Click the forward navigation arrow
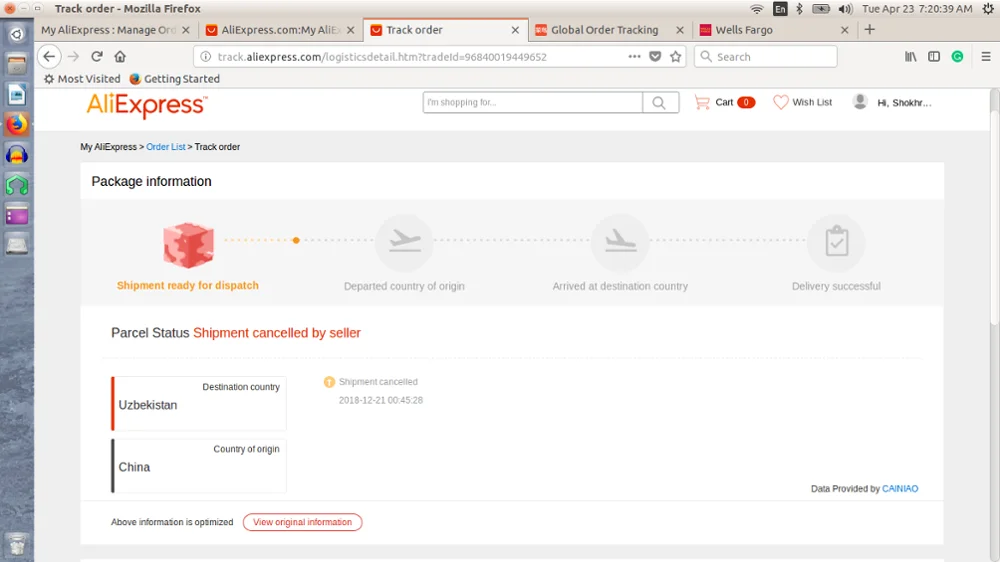 (73, 57)
